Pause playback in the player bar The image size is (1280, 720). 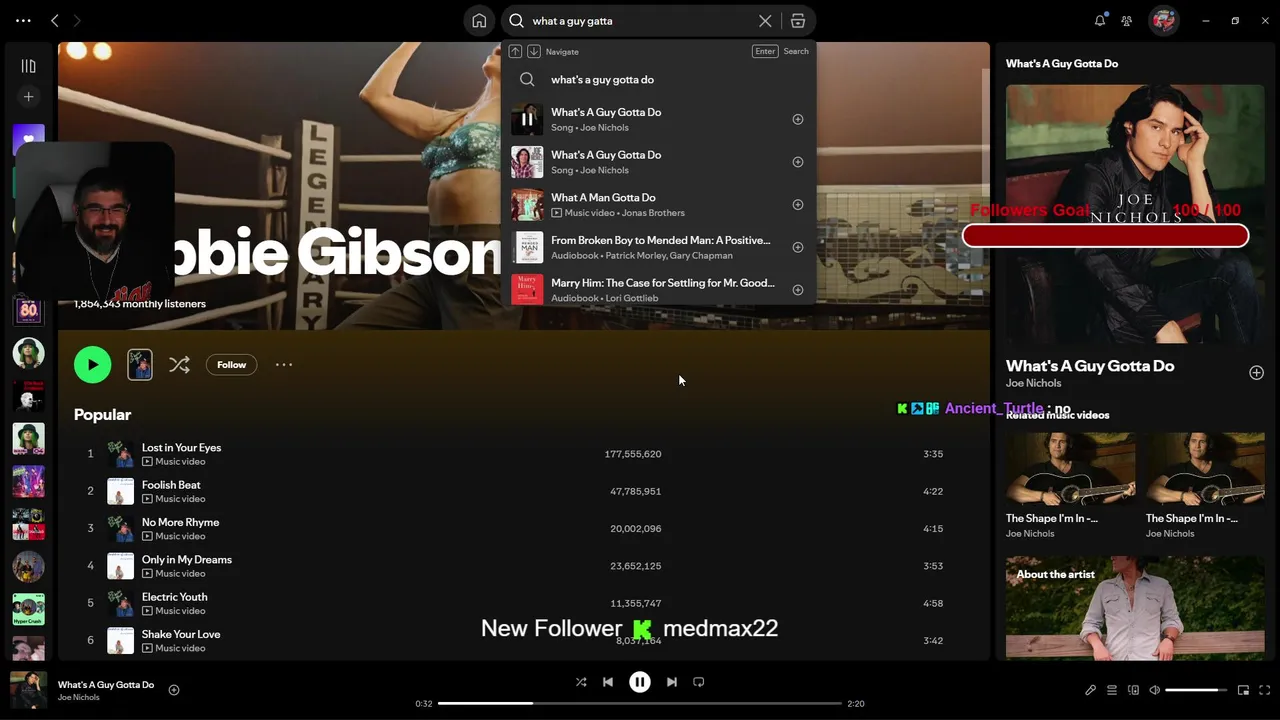tap(640, 682)
